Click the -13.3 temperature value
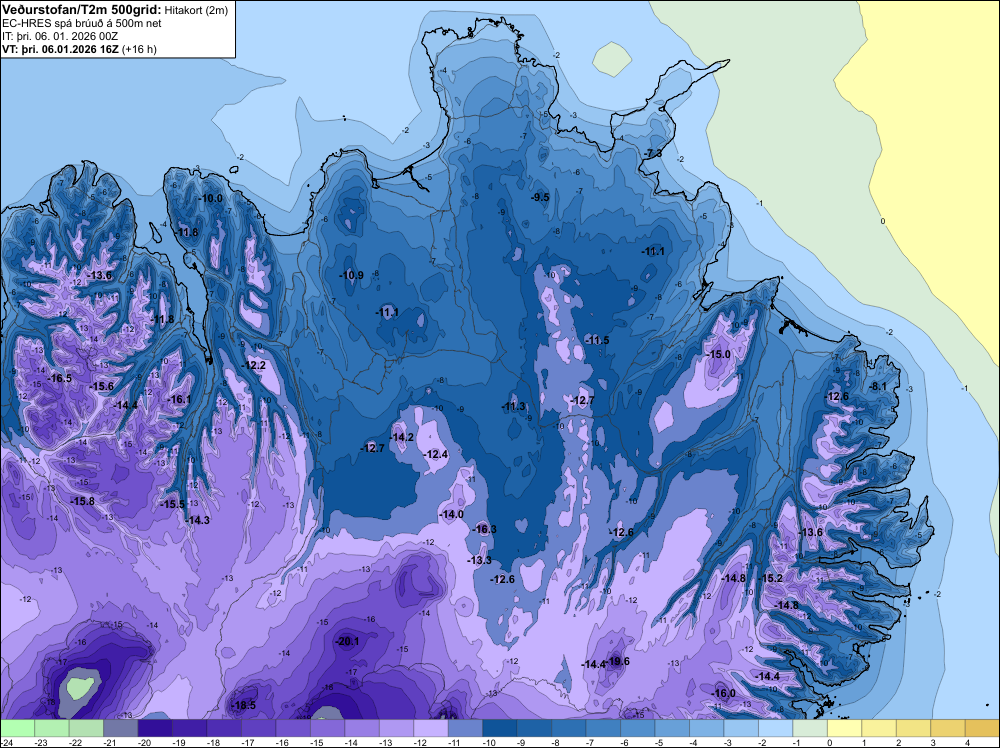The width and height of the screenshot is (1000, 748). pos(480,560)
